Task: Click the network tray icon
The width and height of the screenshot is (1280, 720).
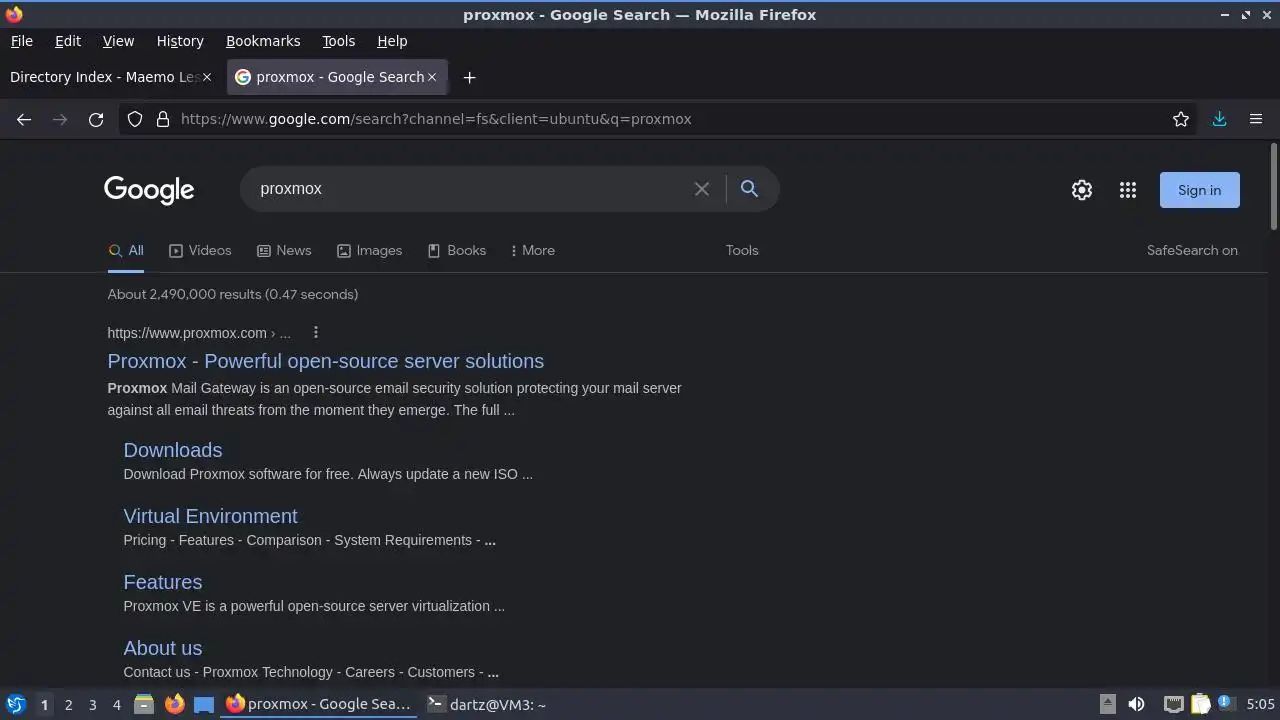Action: pyautogui.click(x=1174, y=704)
